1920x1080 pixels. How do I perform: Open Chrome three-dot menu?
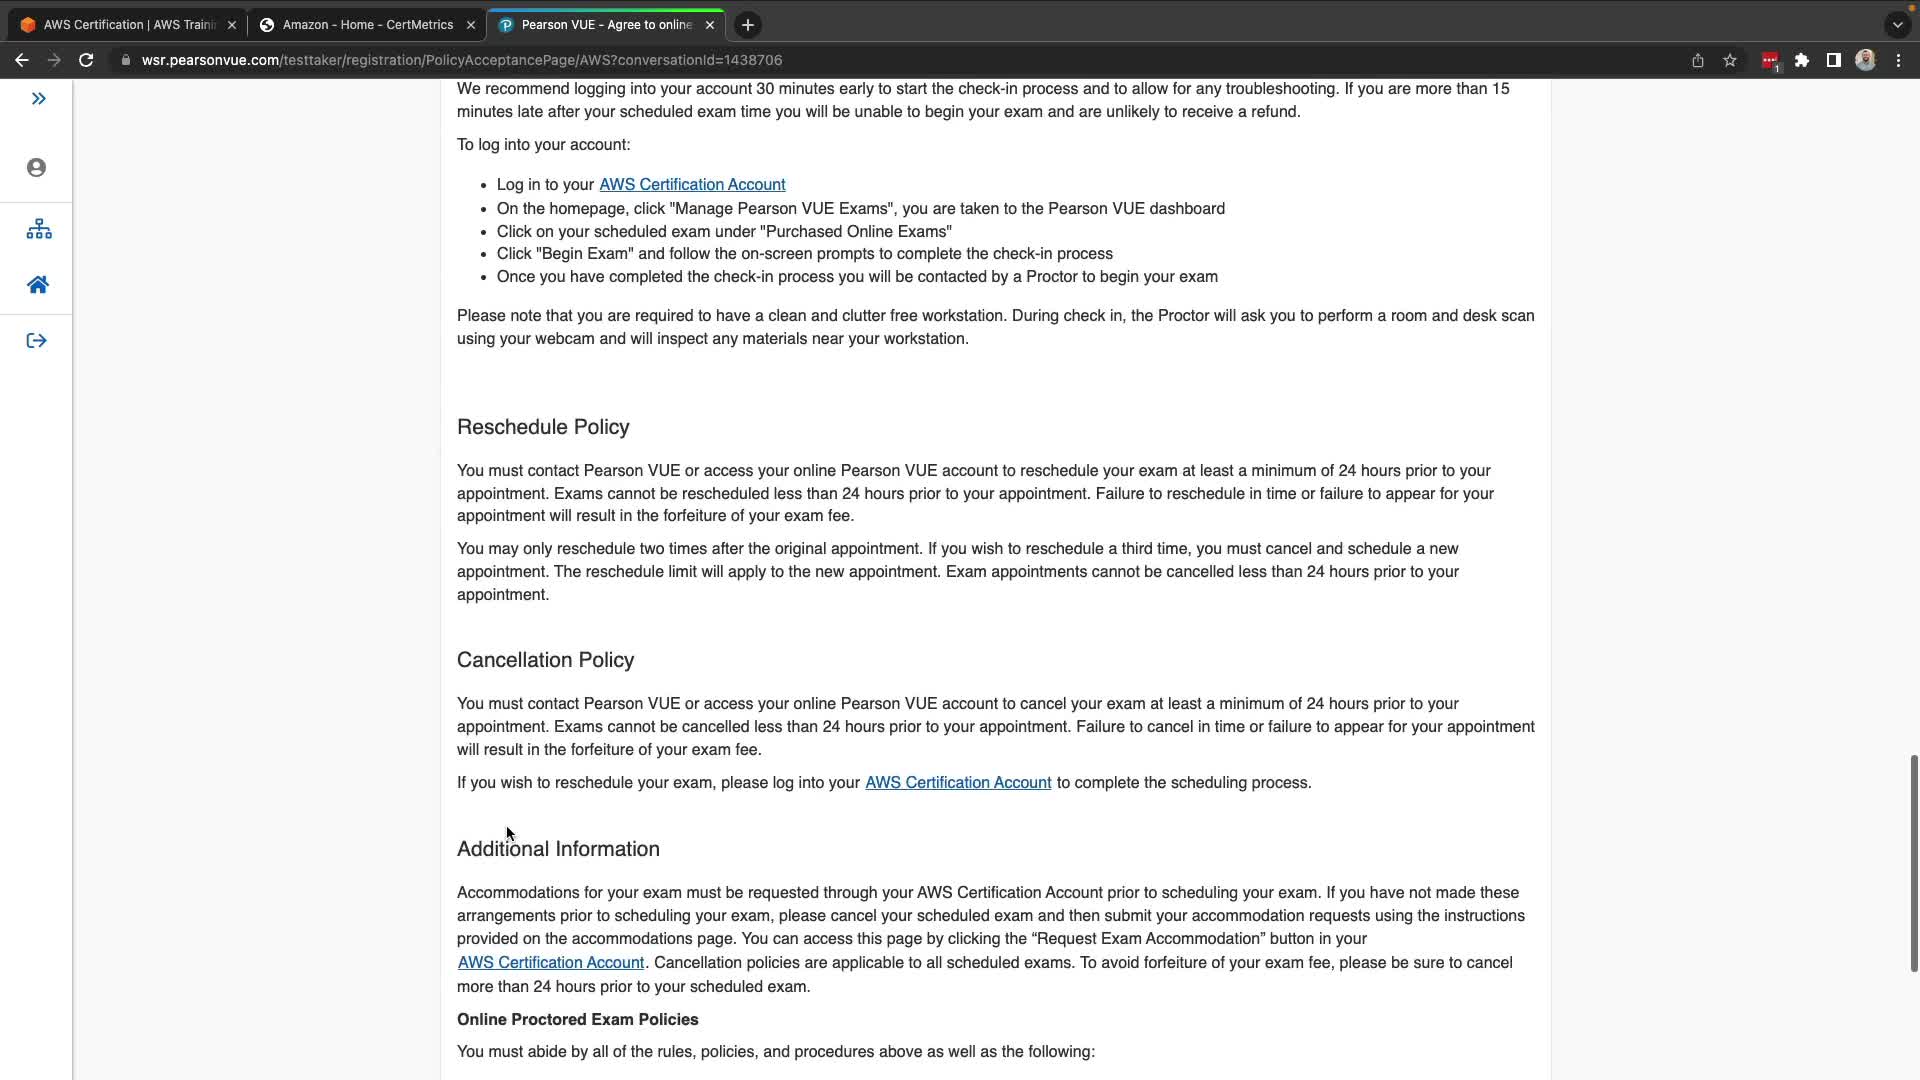coord(1899,60)
